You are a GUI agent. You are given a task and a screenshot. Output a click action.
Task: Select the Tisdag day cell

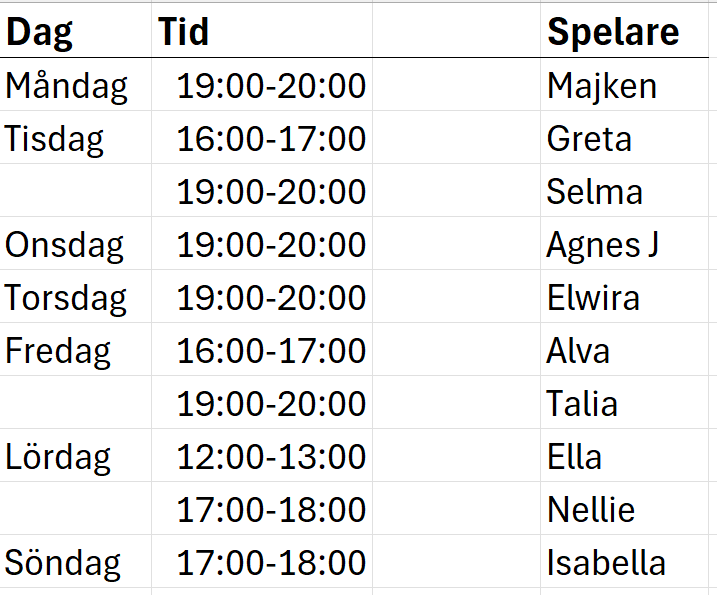(x=55, y=139)
